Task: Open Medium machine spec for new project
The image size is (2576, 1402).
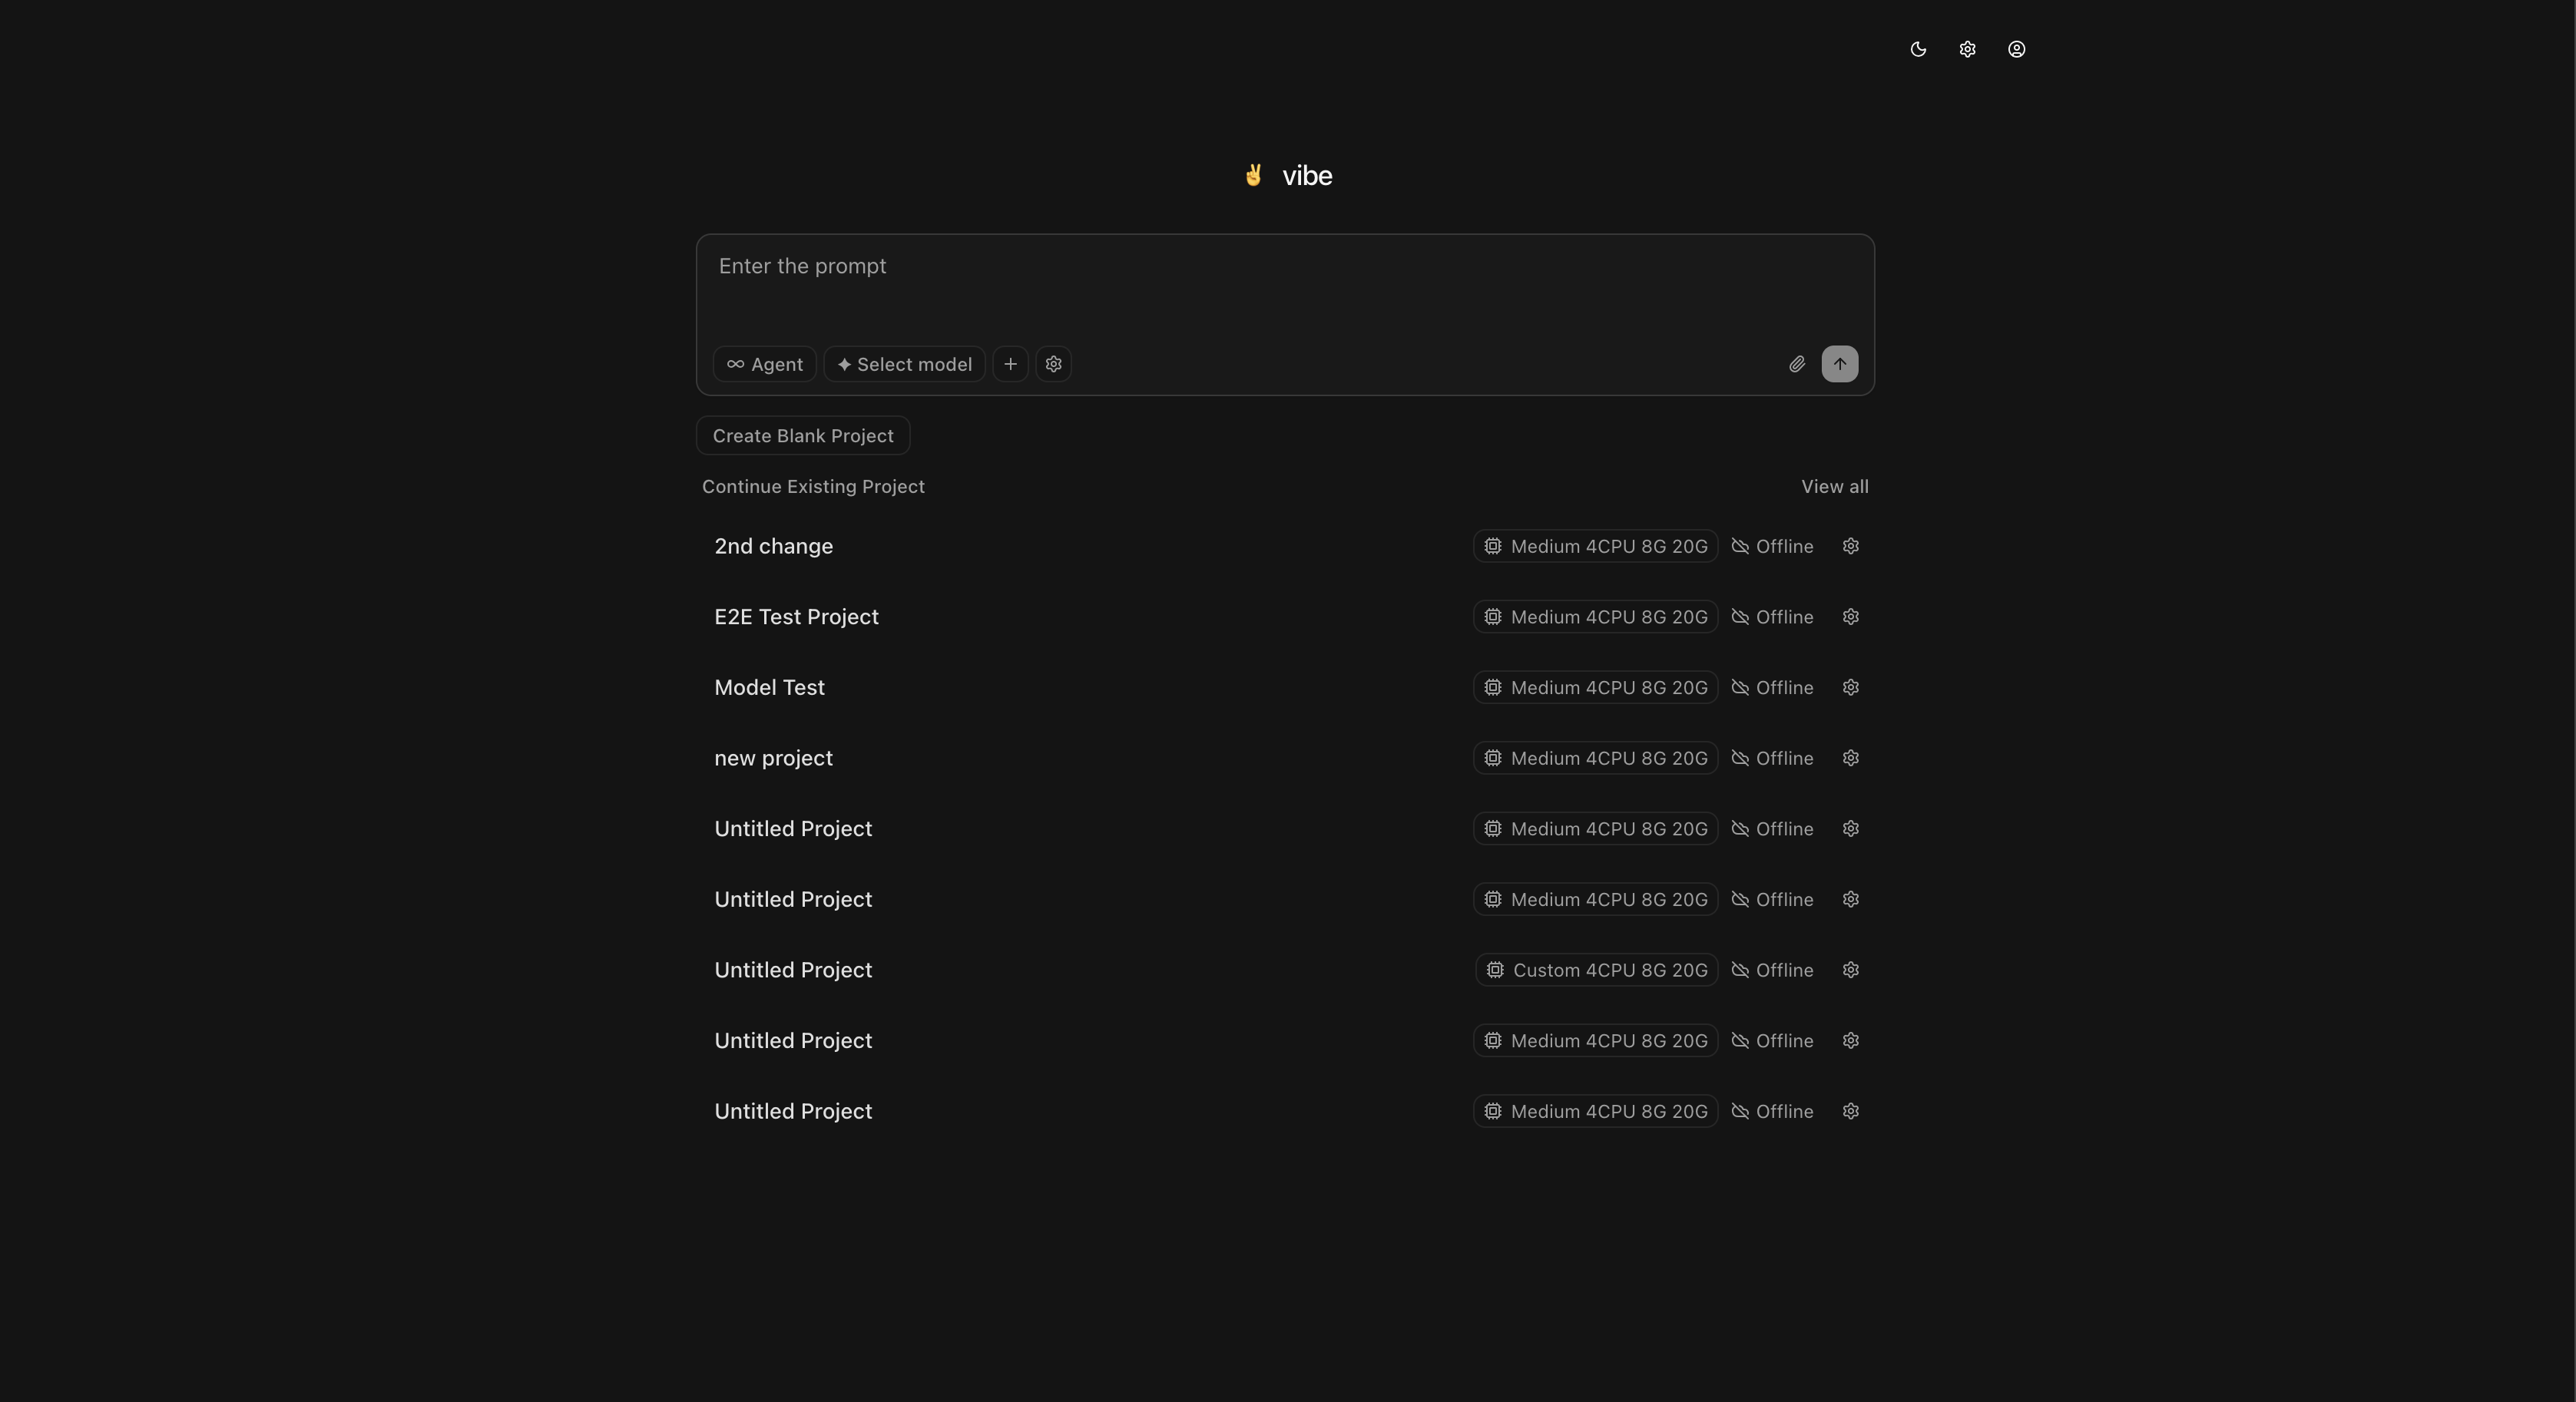Action: pyautogui.click(x=1595, y=758)
